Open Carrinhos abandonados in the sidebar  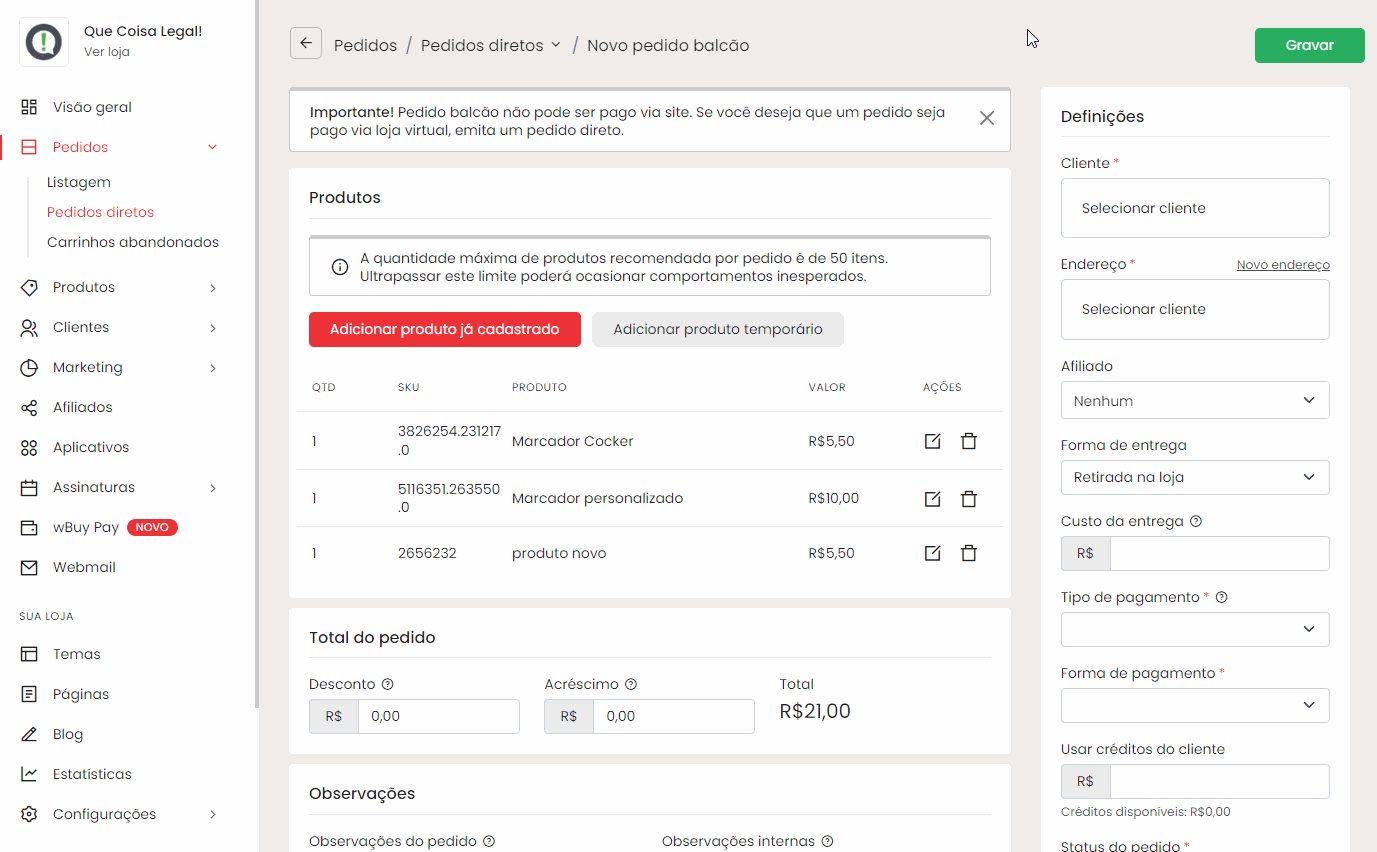pyautogui.click(x=132, y=242)
